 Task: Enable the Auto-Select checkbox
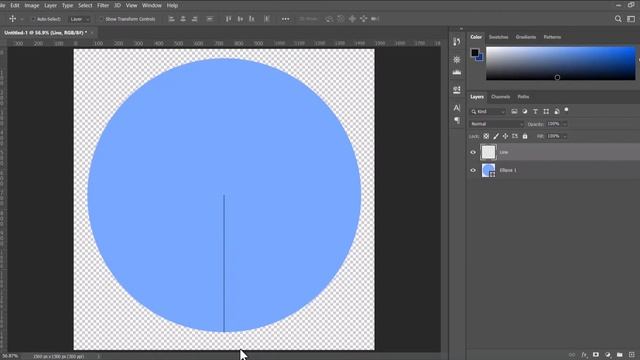[x=33, y=19]
